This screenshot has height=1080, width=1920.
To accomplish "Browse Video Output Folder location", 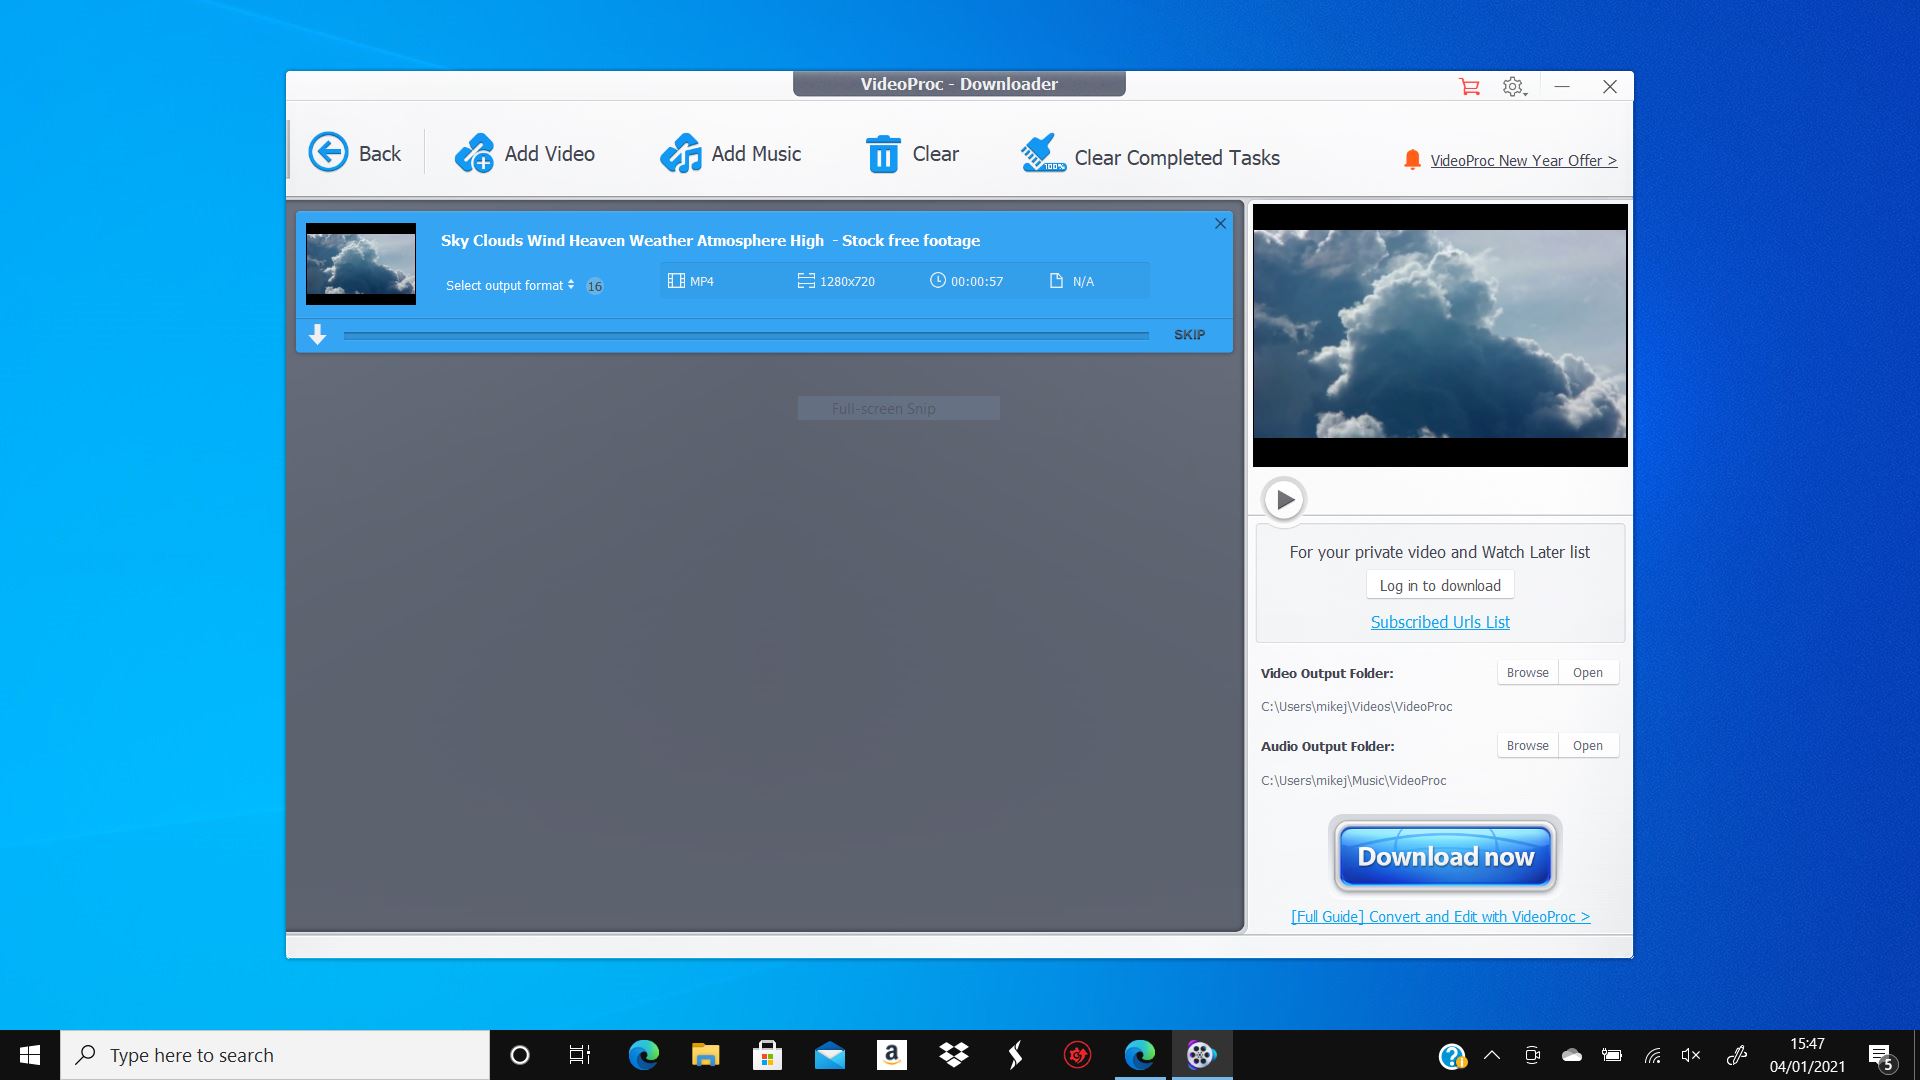I will [x=1527, y=673].
